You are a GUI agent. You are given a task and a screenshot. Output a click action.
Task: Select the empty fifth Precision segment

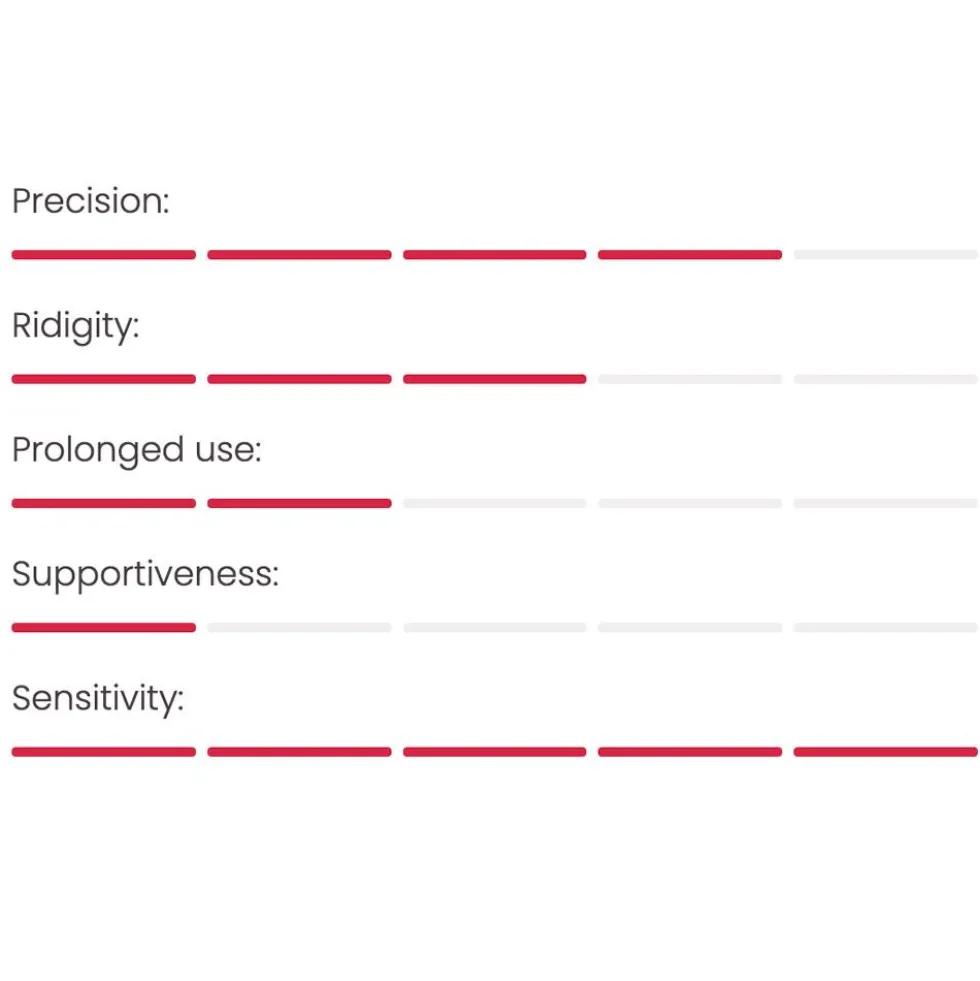[x=885, y=255]
